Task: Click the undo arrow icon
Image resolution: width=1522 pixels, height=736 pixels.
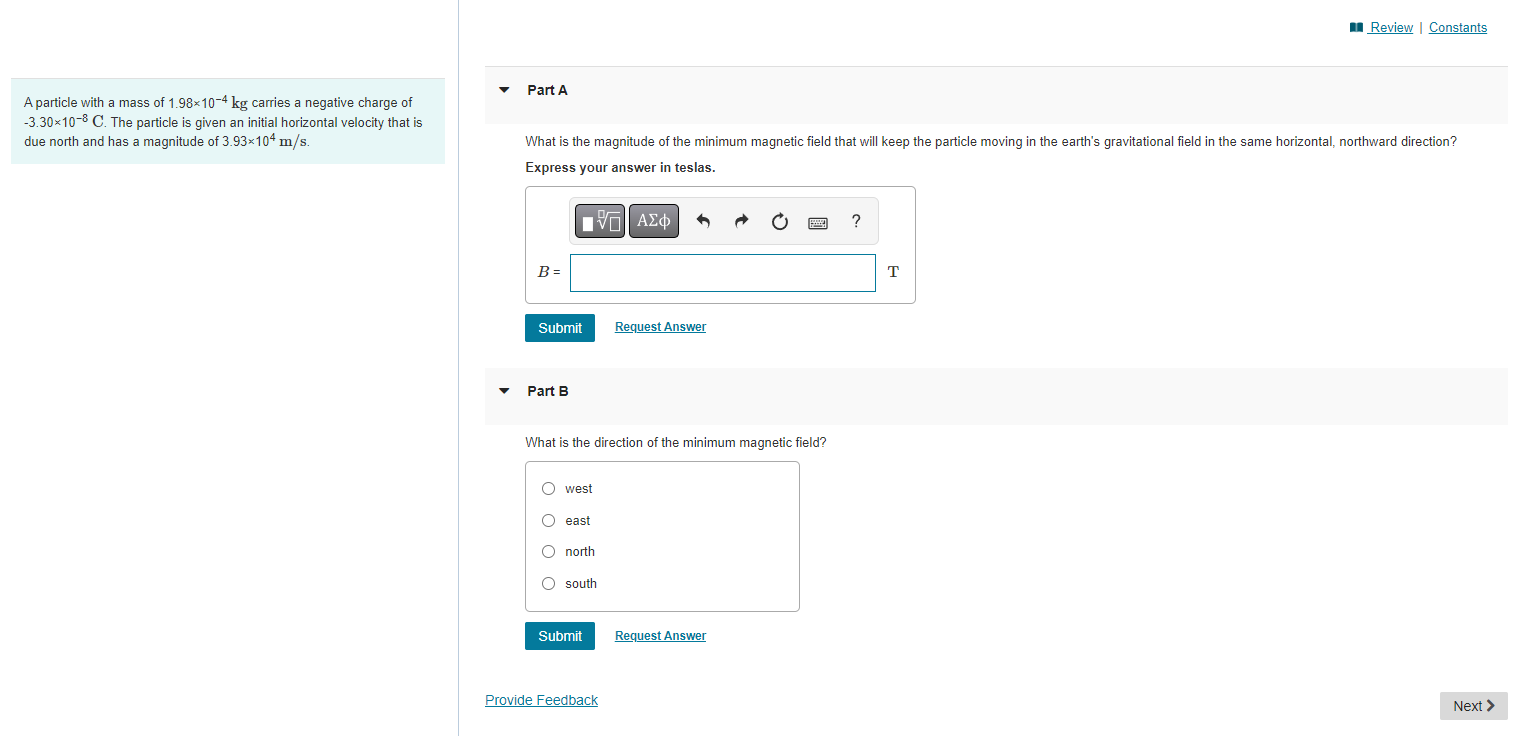Action: tap(703, 222)
